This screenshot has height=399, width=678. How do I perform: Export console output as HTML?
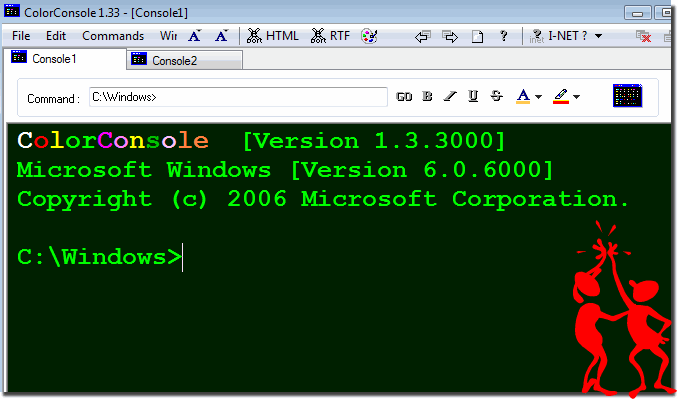[x=272, y=36]
